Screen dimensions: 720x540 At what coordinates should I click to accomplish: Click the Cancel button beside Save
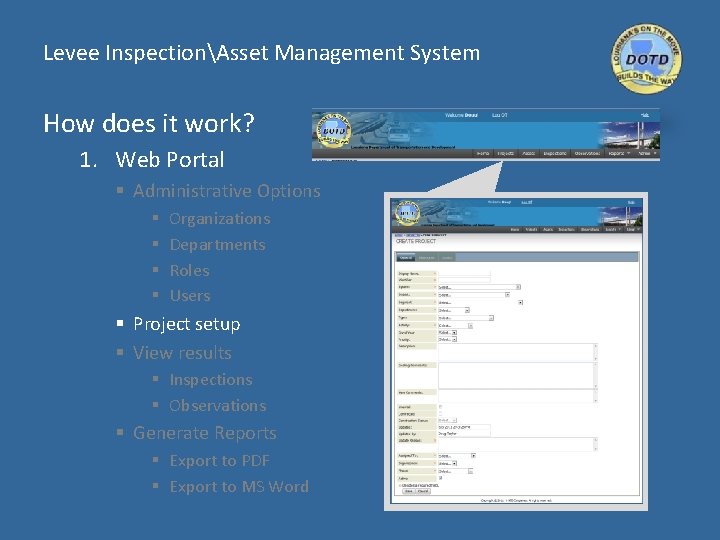[423, 491]
